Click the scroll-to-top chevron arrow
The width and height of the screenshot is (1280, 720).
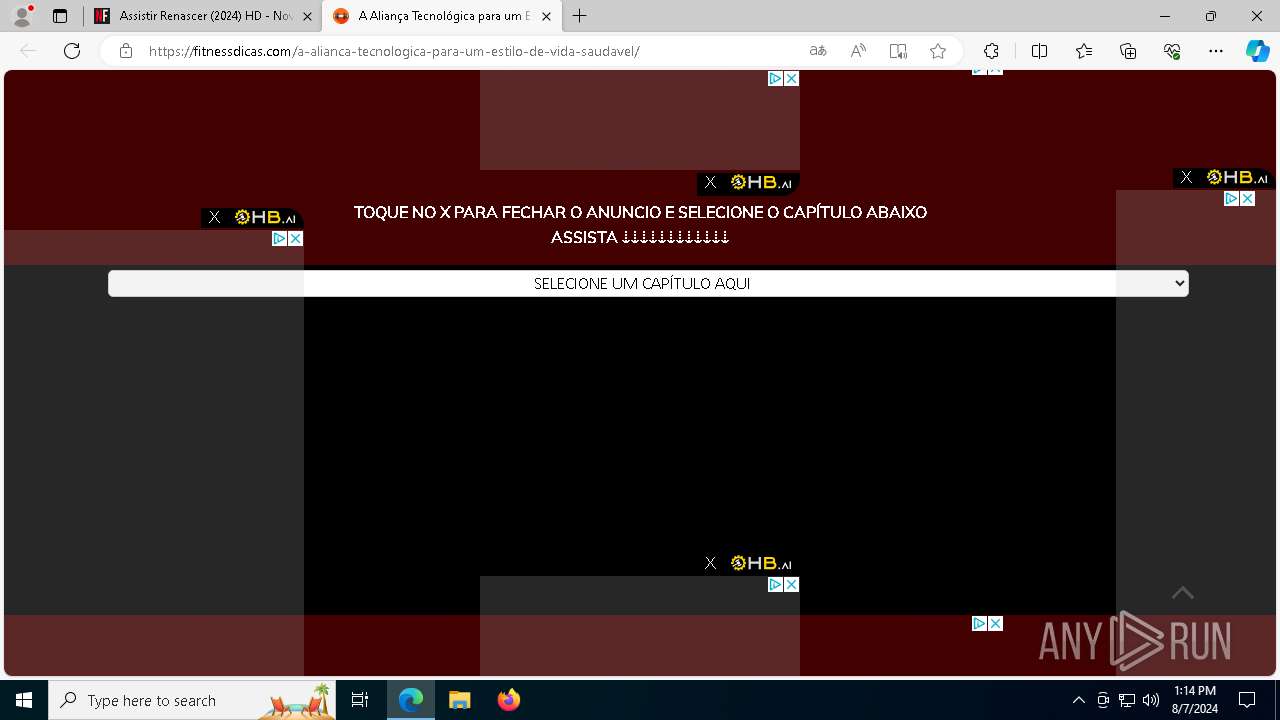click(1183, 593)
